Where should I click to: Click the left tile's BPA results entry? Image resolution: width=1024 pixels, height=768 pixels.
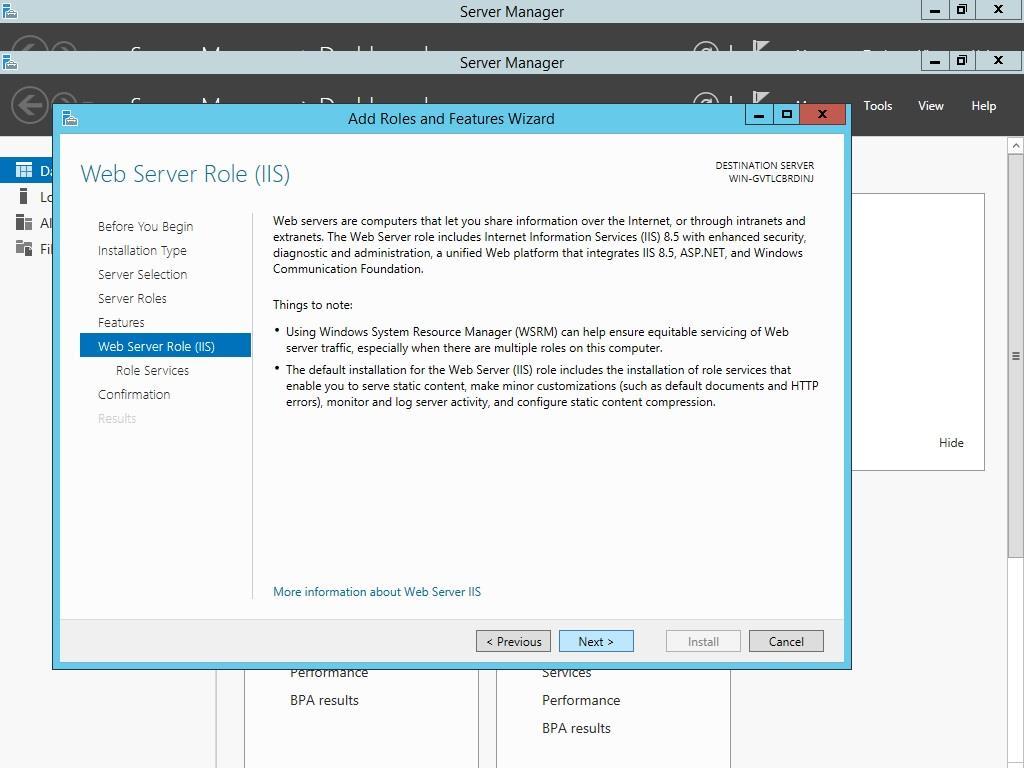point(324,700)
